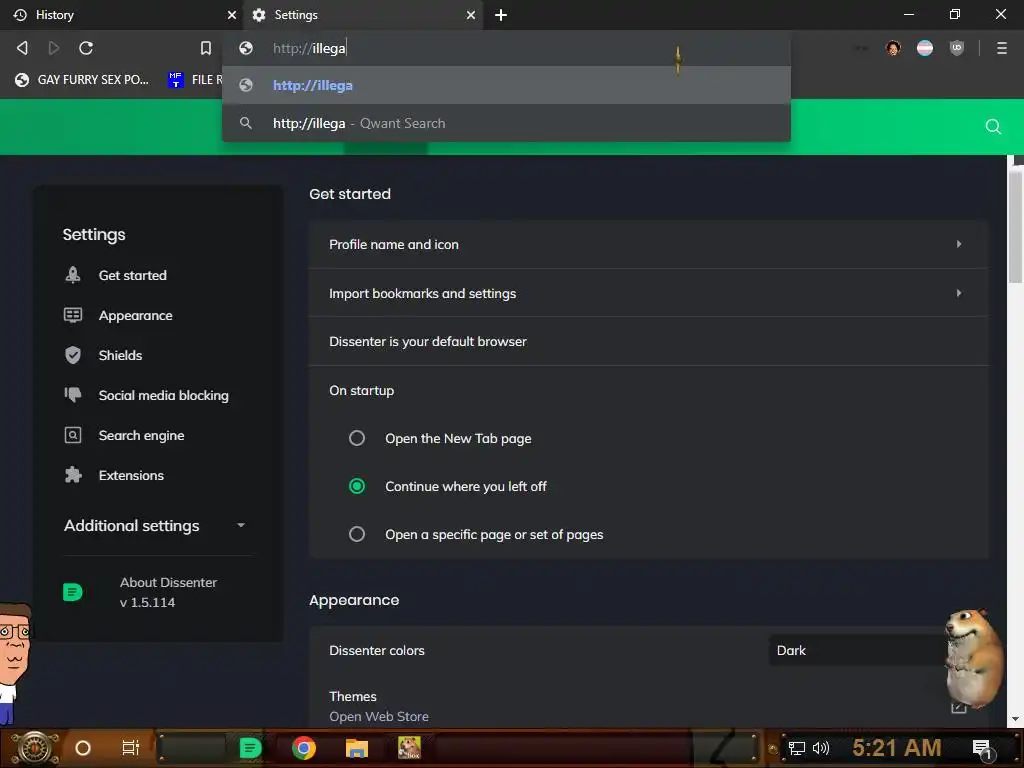Viewport: 1024px width, 768px height.
Task: Bookmark this page with the bookmark icon
Action: coord(206,48)
